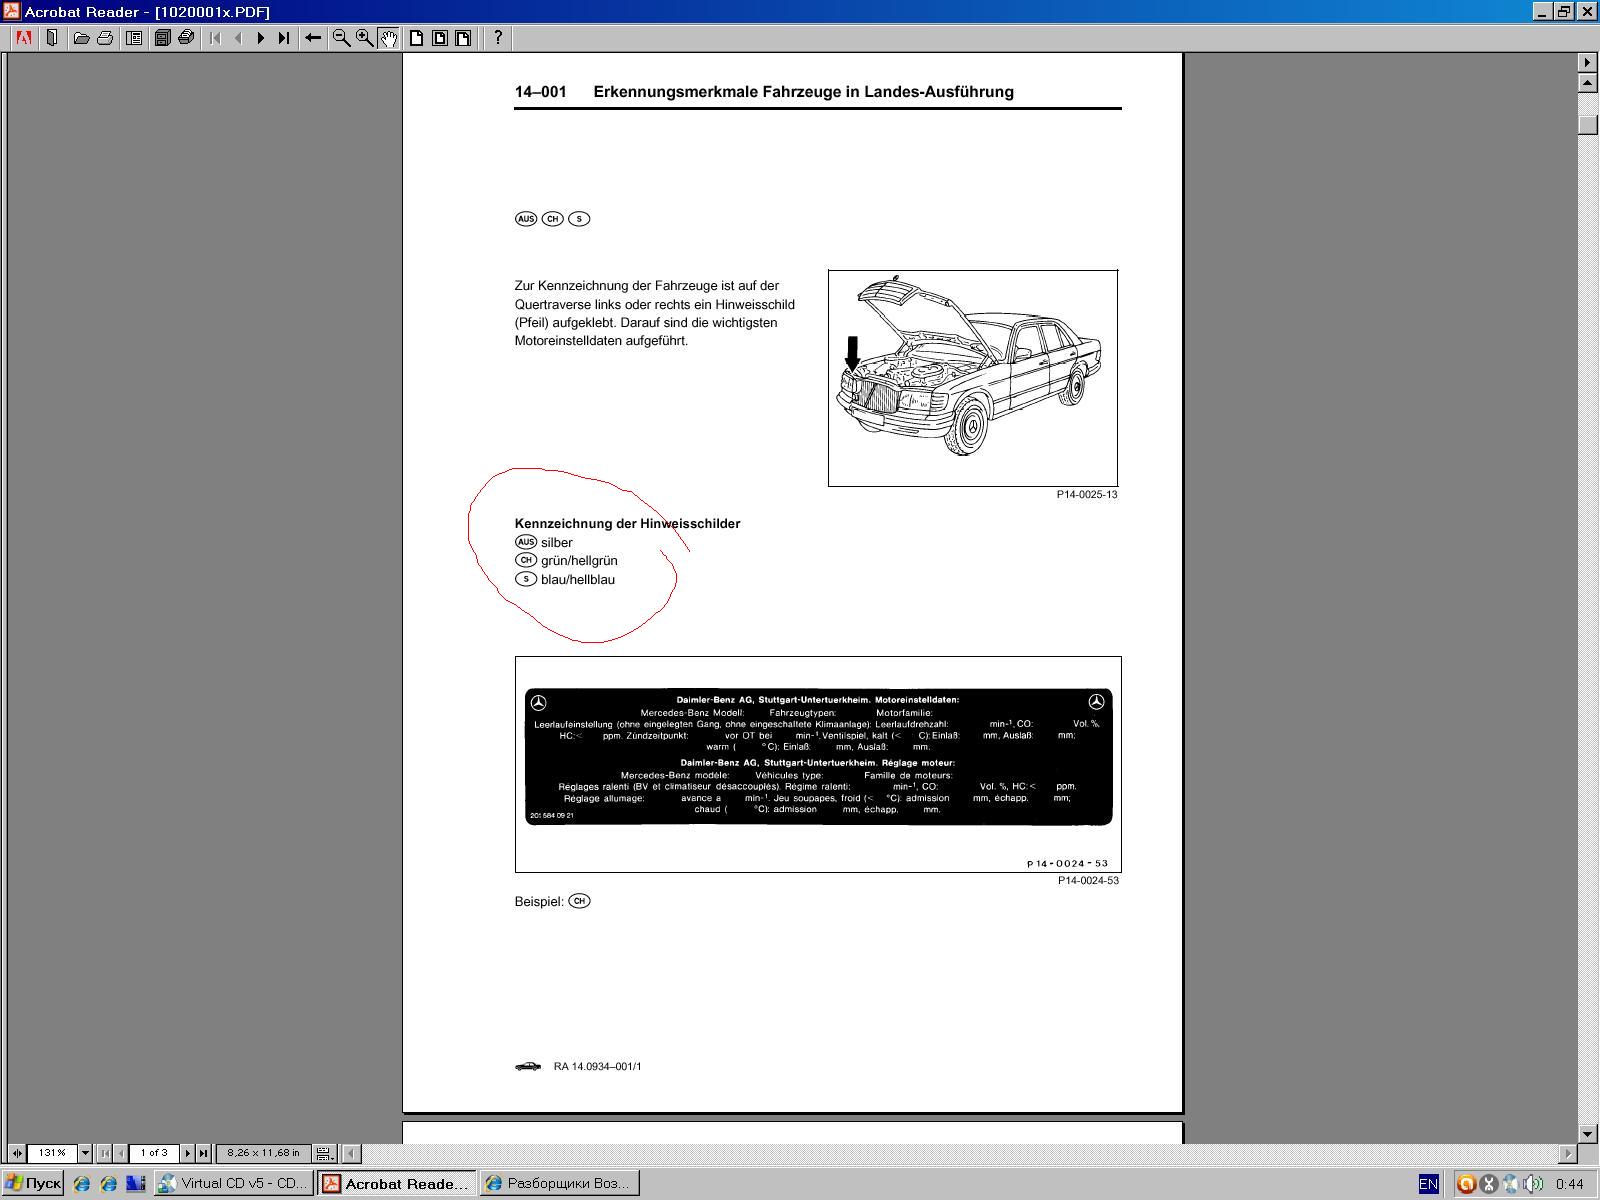Minimize the Acrobat Reader window
The height and width of the screenshot is (1200, 1600).
pyautogui.click(x=1542, y=12)
